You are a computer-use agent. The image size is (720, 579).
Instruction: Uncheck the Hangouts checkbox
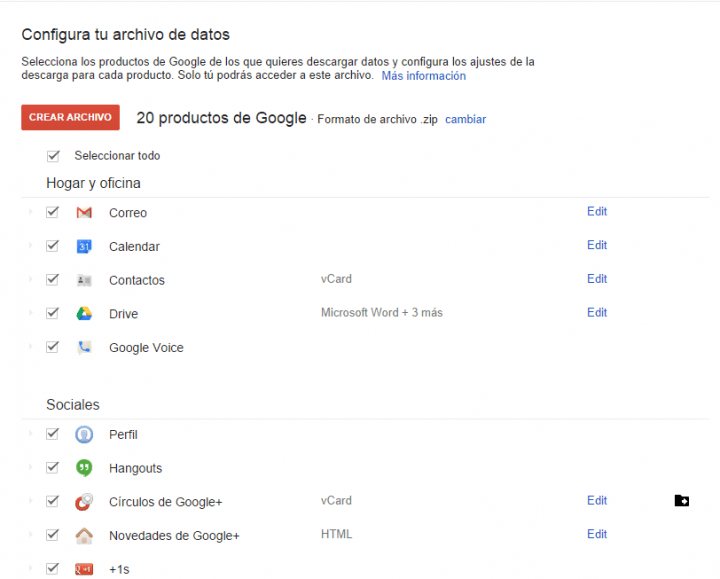(x=52, y=467)
